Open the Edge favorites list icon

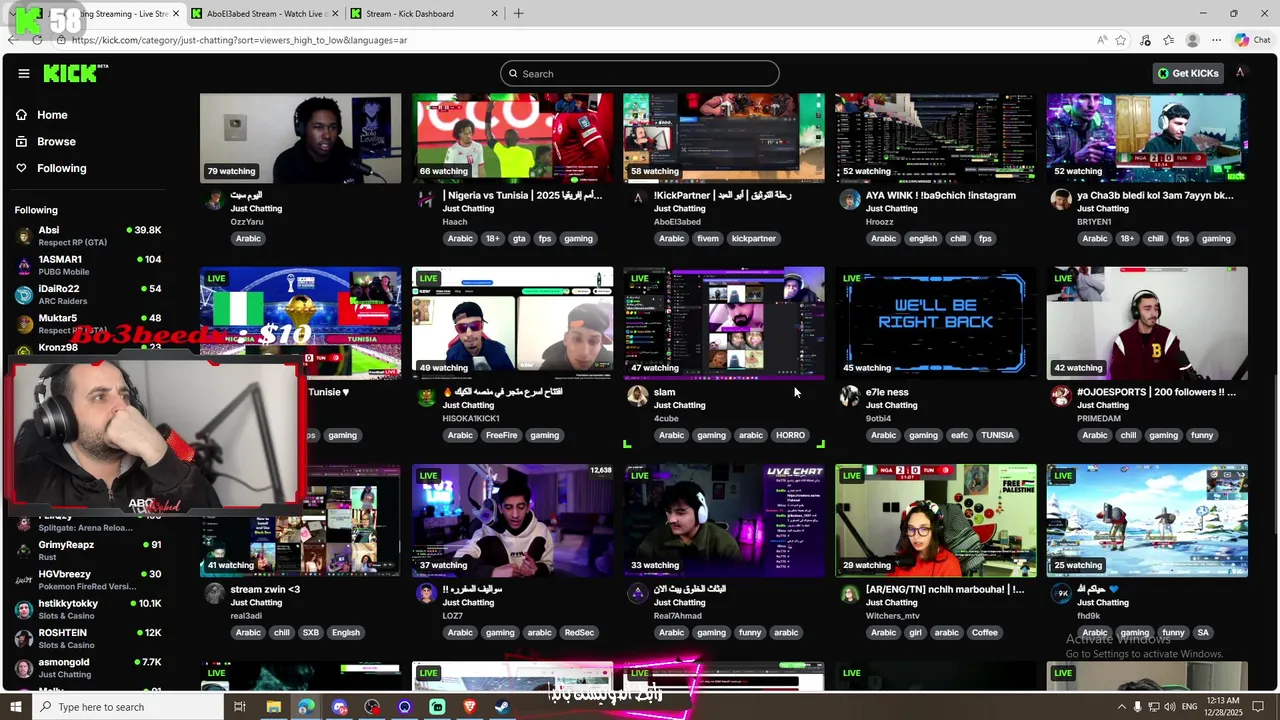[1168, 40]
